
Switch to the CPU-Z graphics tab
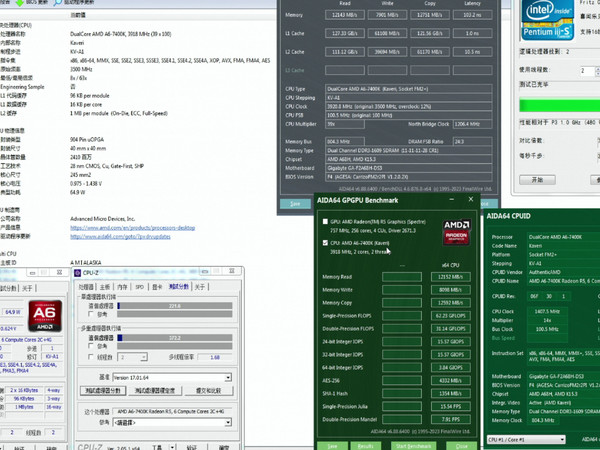pos(157,287)
